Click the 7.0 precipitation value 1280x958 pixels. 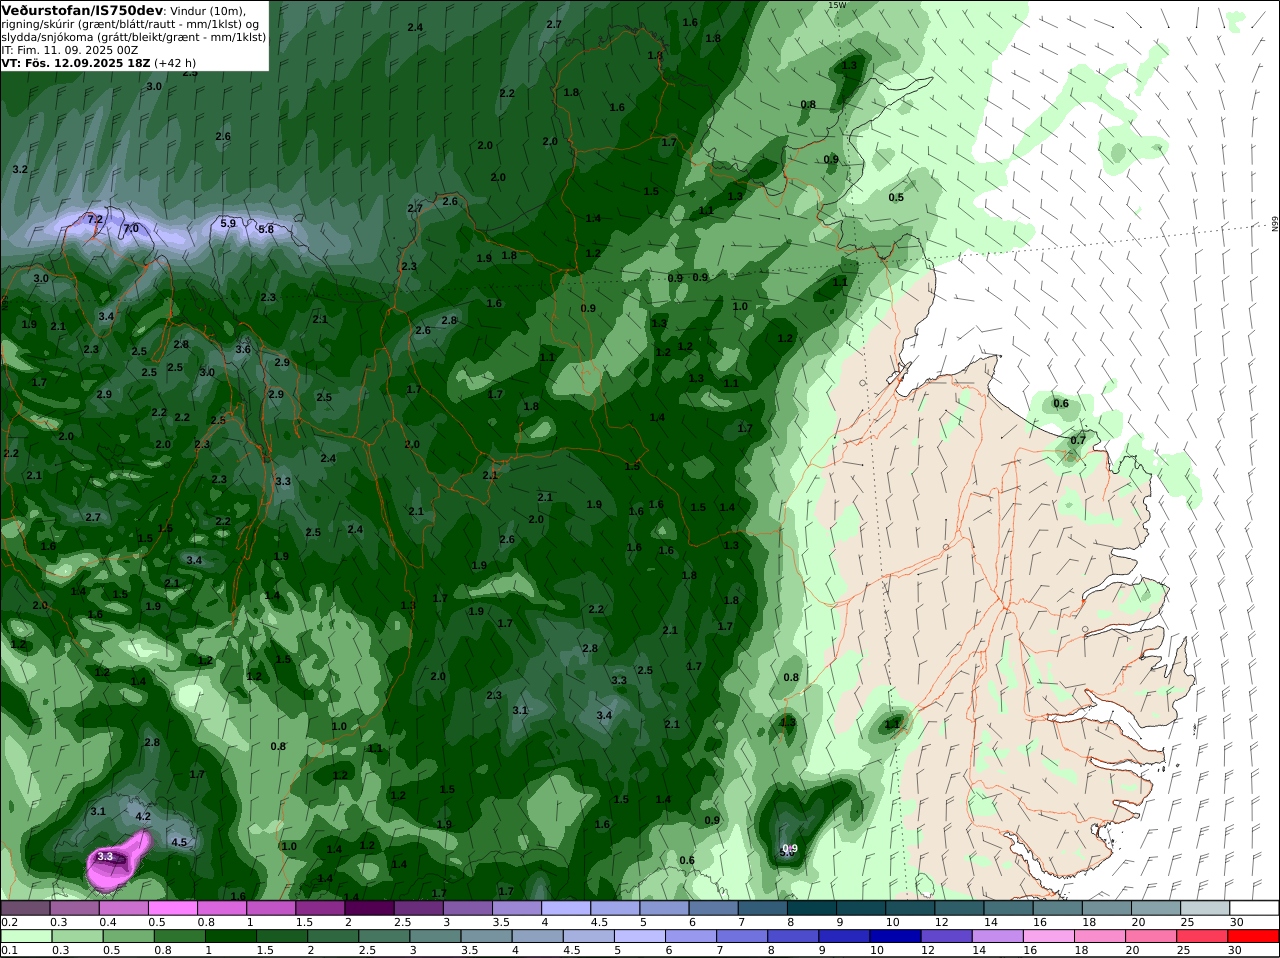point(131,229)
